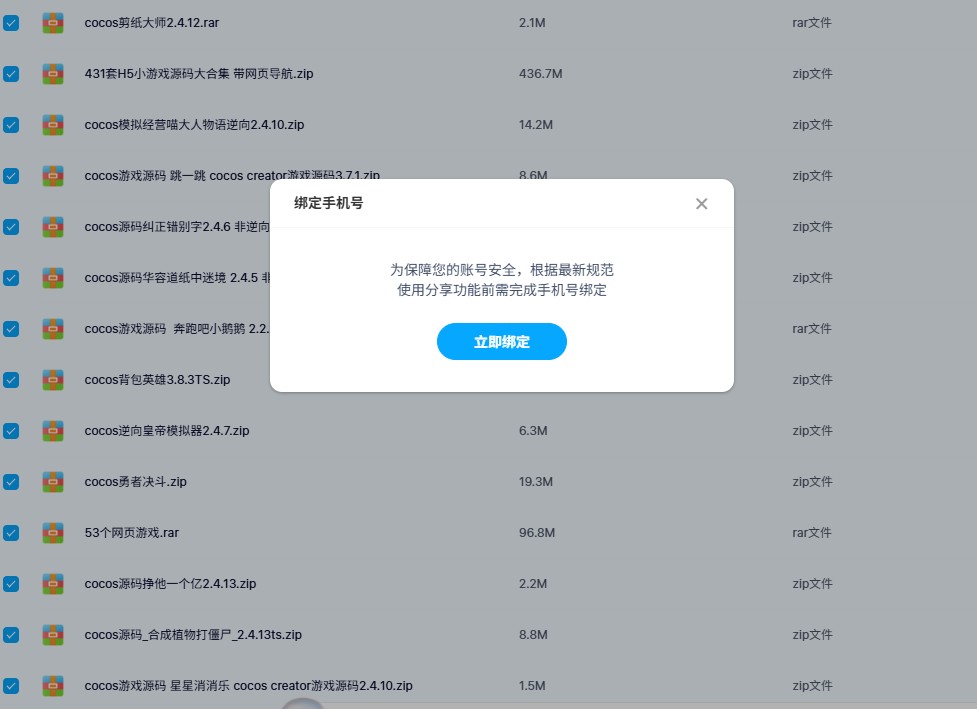The width and height of the screenshot is (977, 709).
Task: Click rar文件 type of 53个网页游戏.rar row
Action: (812, 533)
